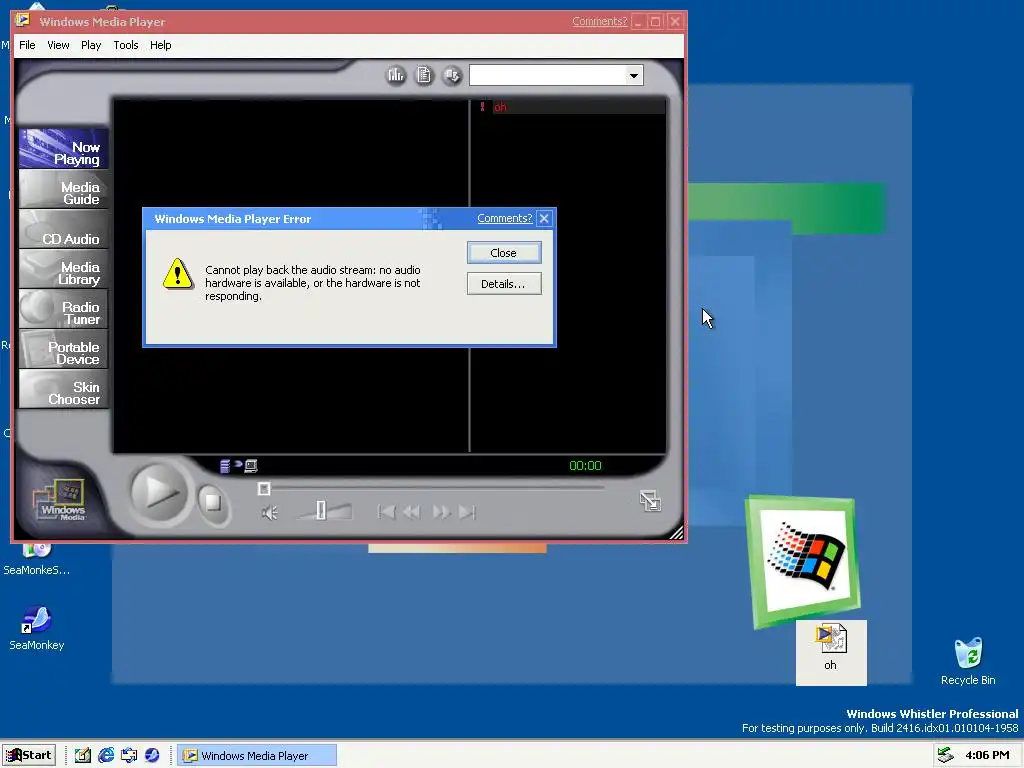
Task: Click the network tray icon
Action: point(945,756)
